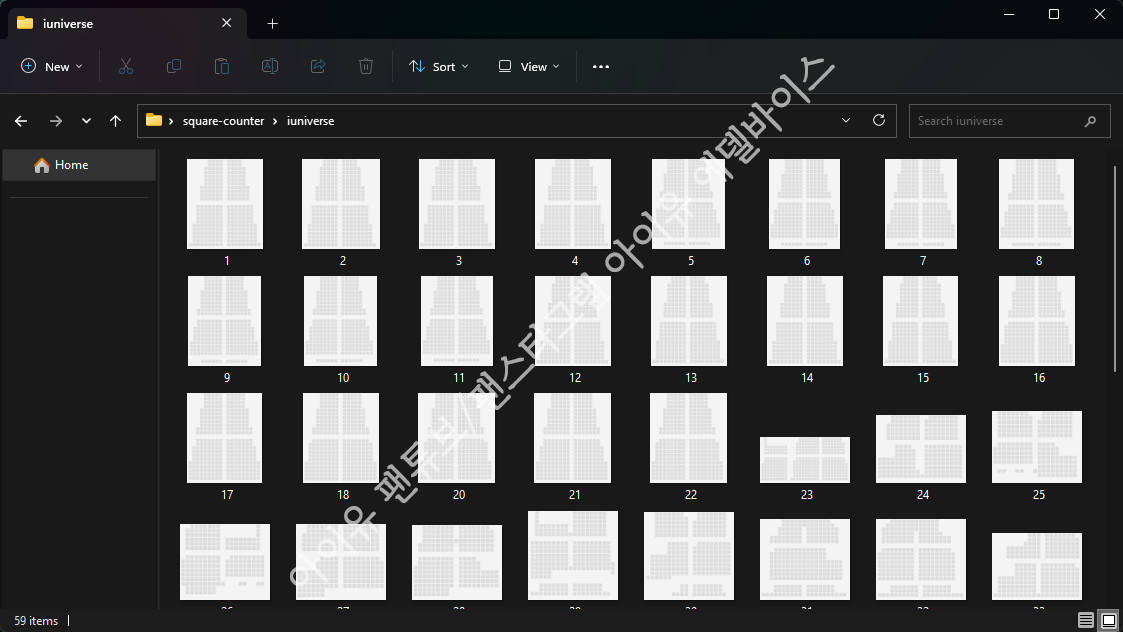Select thumbnail of file 16
The image size is (1123, 632).
[1037, 321]
